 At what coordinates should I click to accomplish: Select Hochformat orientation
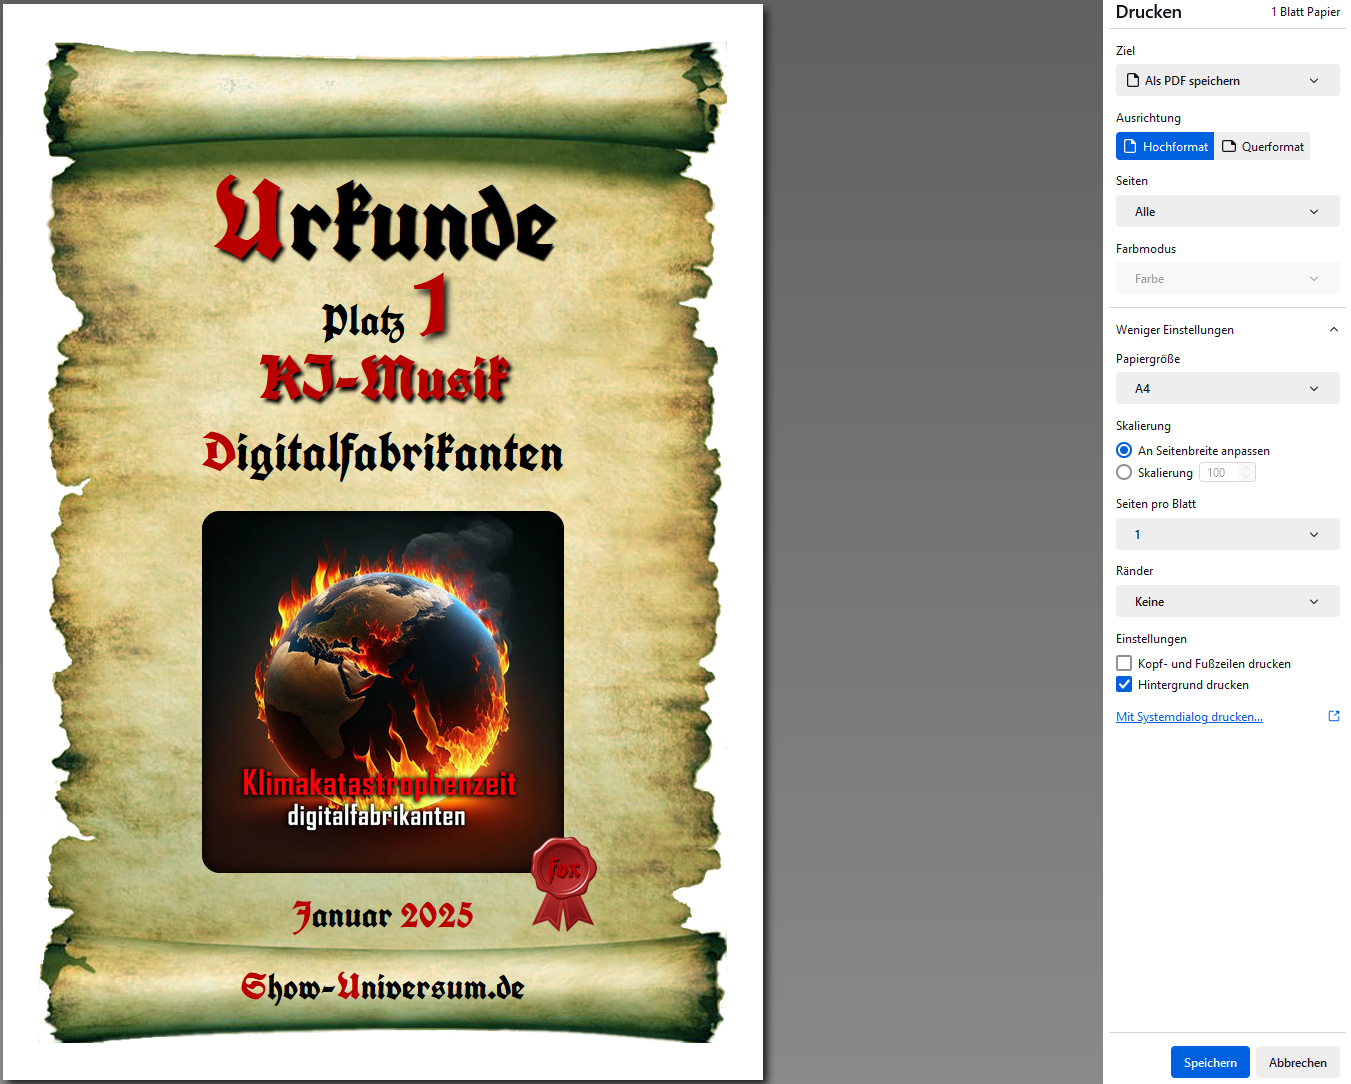click(1165, 146)
